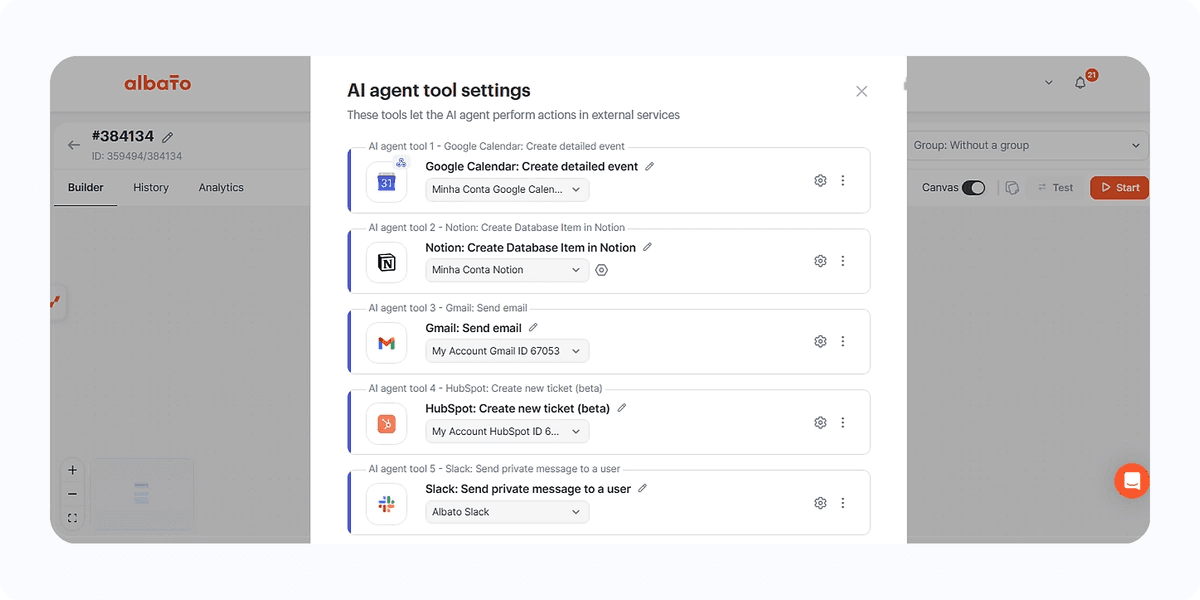Image resolution: width=1200 pixels, height=600 pixels.
Task: Open three-dot menu for Gmail tool
Action: pos(843,342)
